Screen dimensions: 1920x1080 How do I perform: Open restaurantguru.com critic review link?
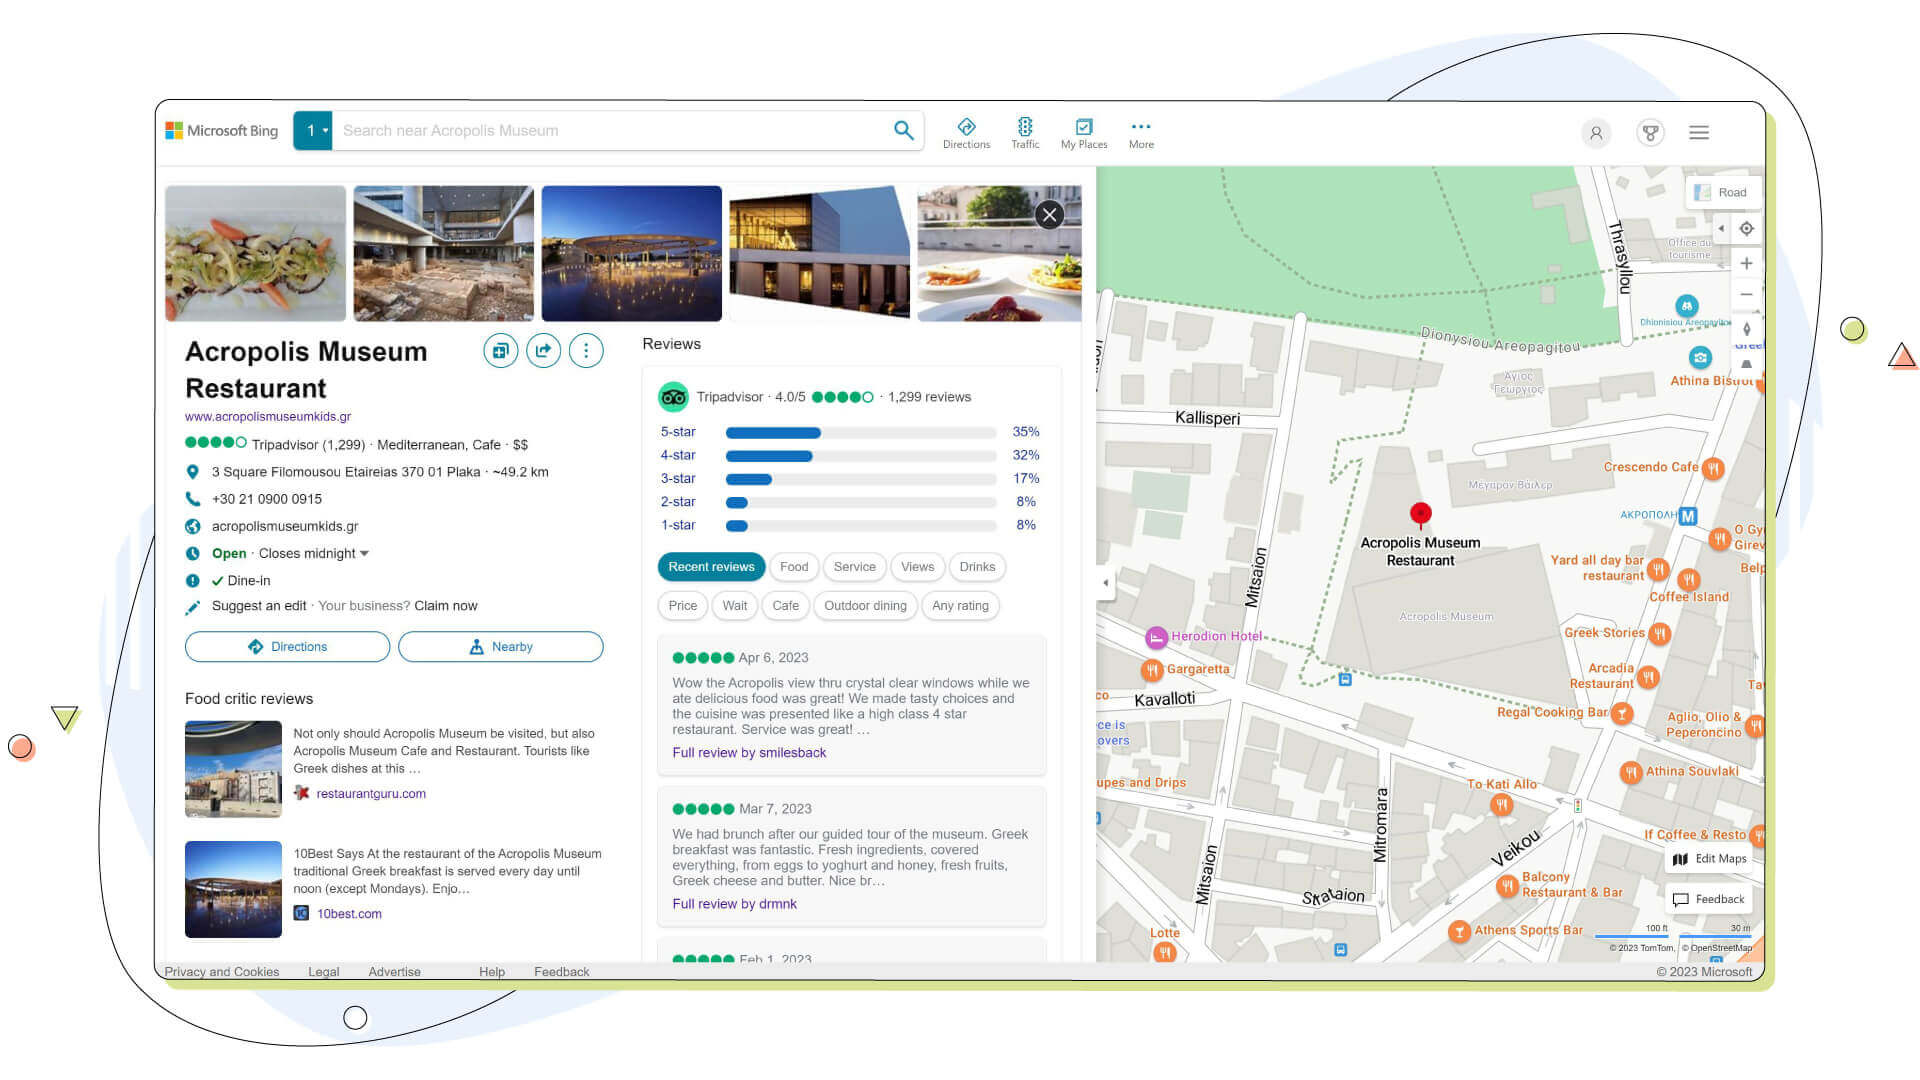click(x=371, y=794)
